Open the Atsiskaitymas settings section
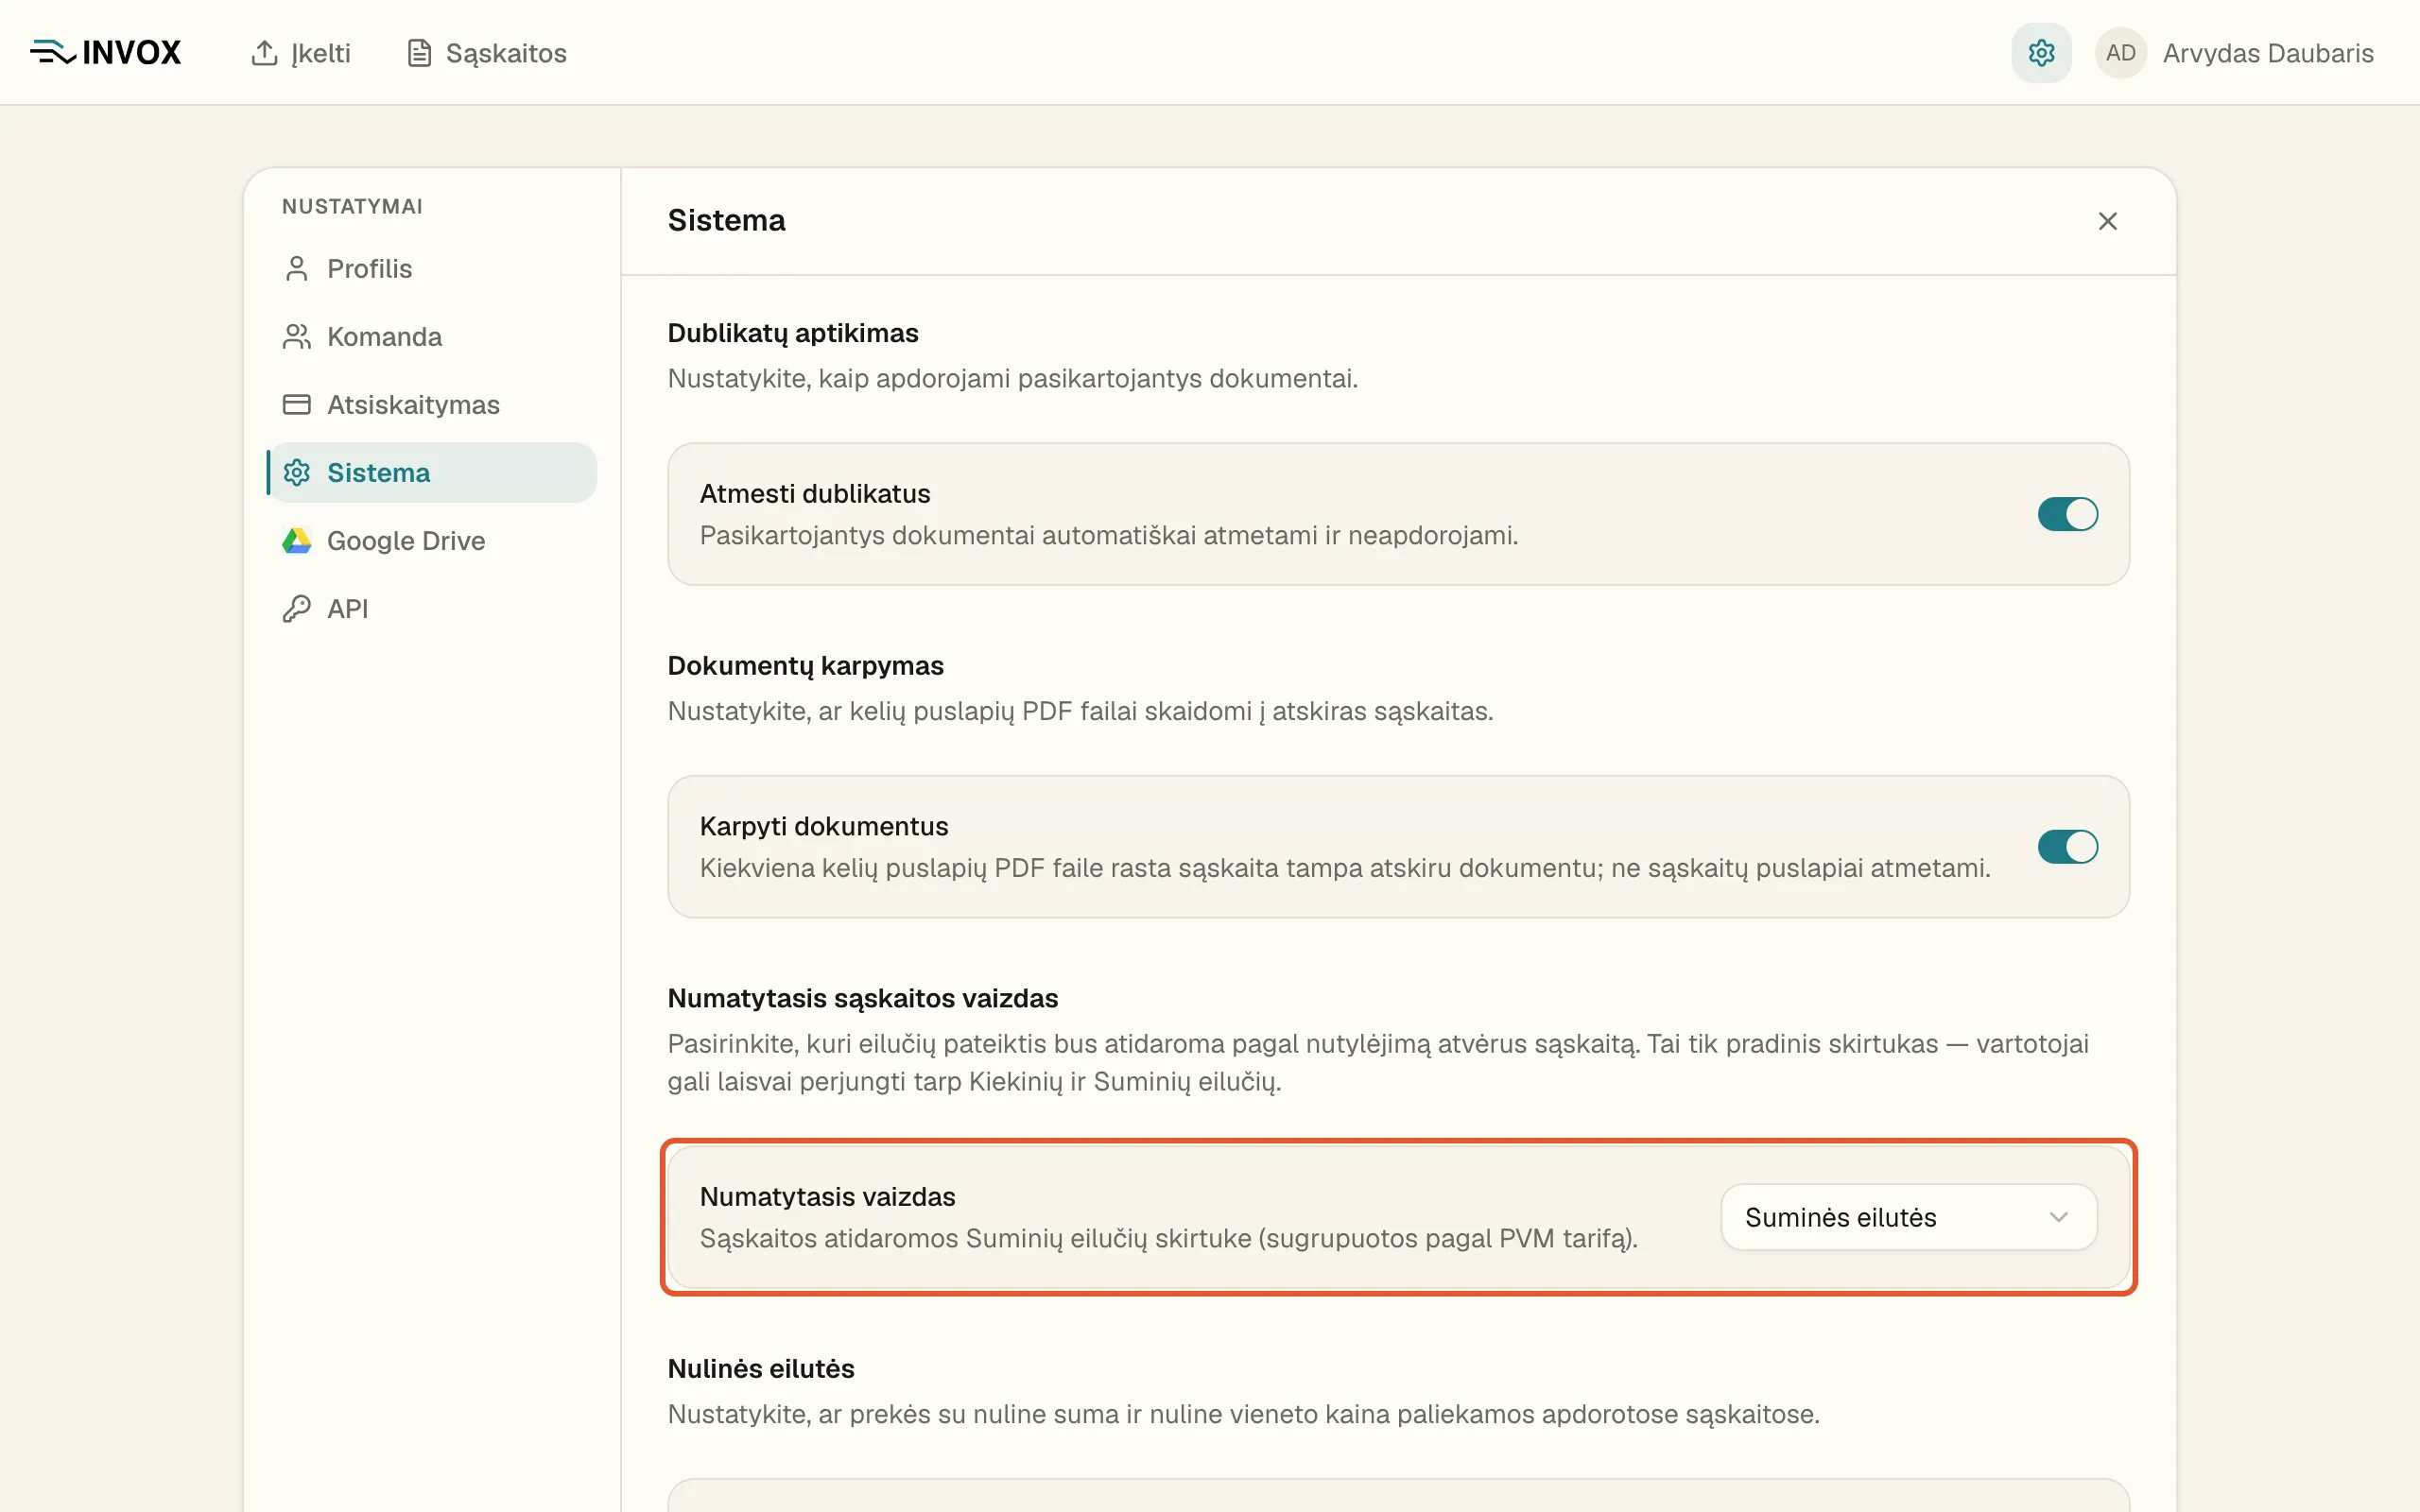This screenshot has height=1512, width=2420. (x=433, y=405)
